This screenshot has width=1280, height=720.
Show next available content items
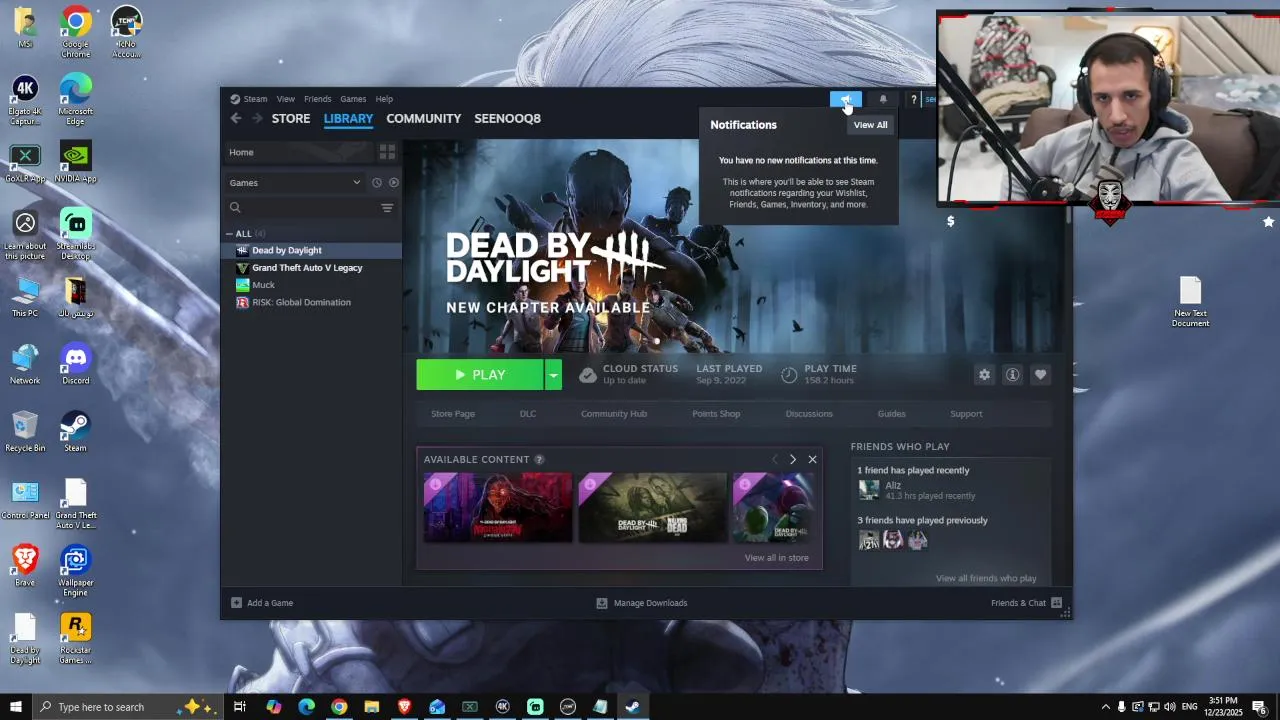(x=793, y=460)
